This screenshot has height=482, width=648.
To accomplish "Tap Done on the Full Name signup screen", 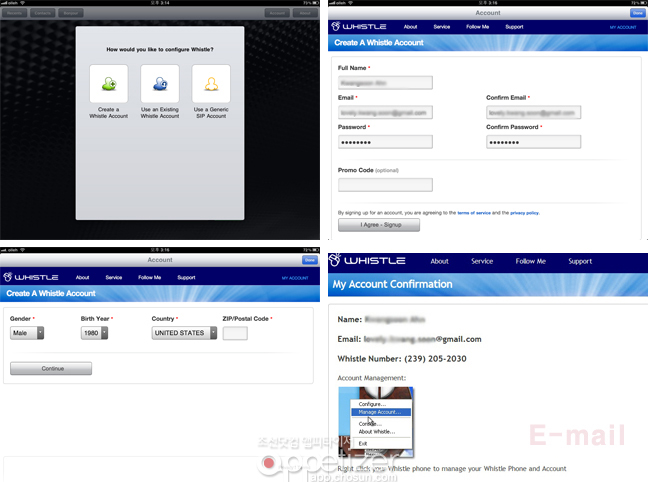I will pos(638,13).
